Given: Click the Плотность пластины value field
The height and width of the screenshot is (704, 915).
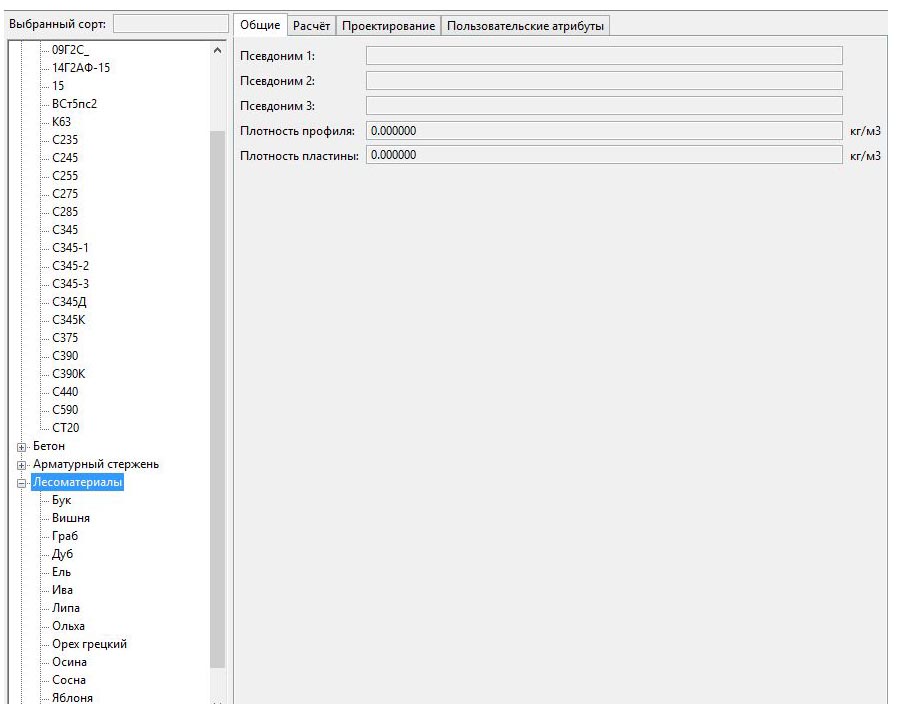Looking at the screenshot, I should [x=604, y=155].
